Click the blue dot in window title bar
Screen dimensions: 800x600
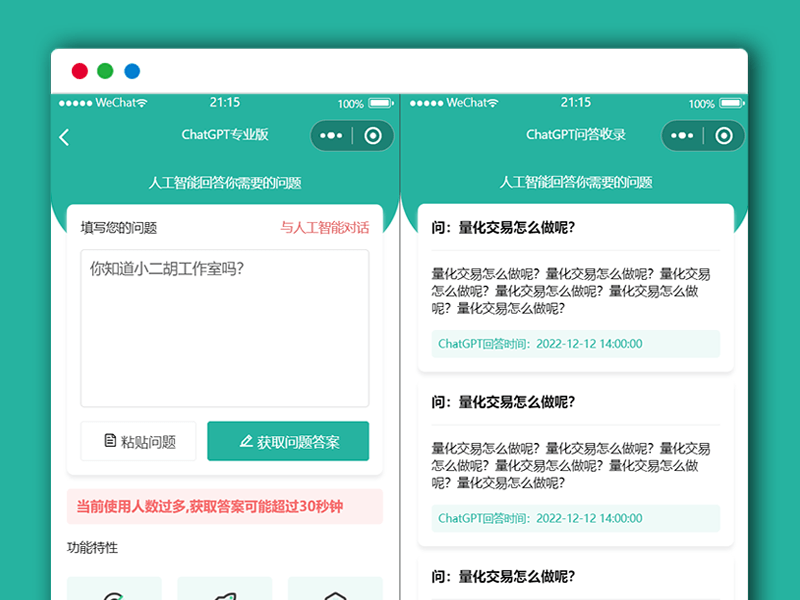point(132,71)
